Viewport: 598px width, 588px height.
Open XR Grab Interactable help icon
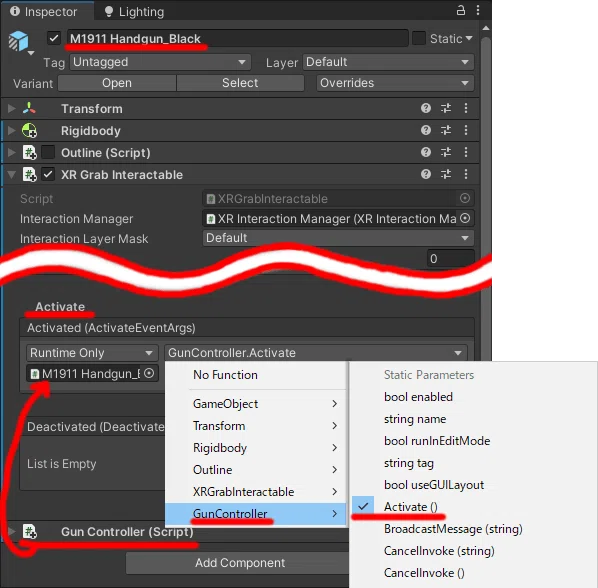click(x=426, y=174)
